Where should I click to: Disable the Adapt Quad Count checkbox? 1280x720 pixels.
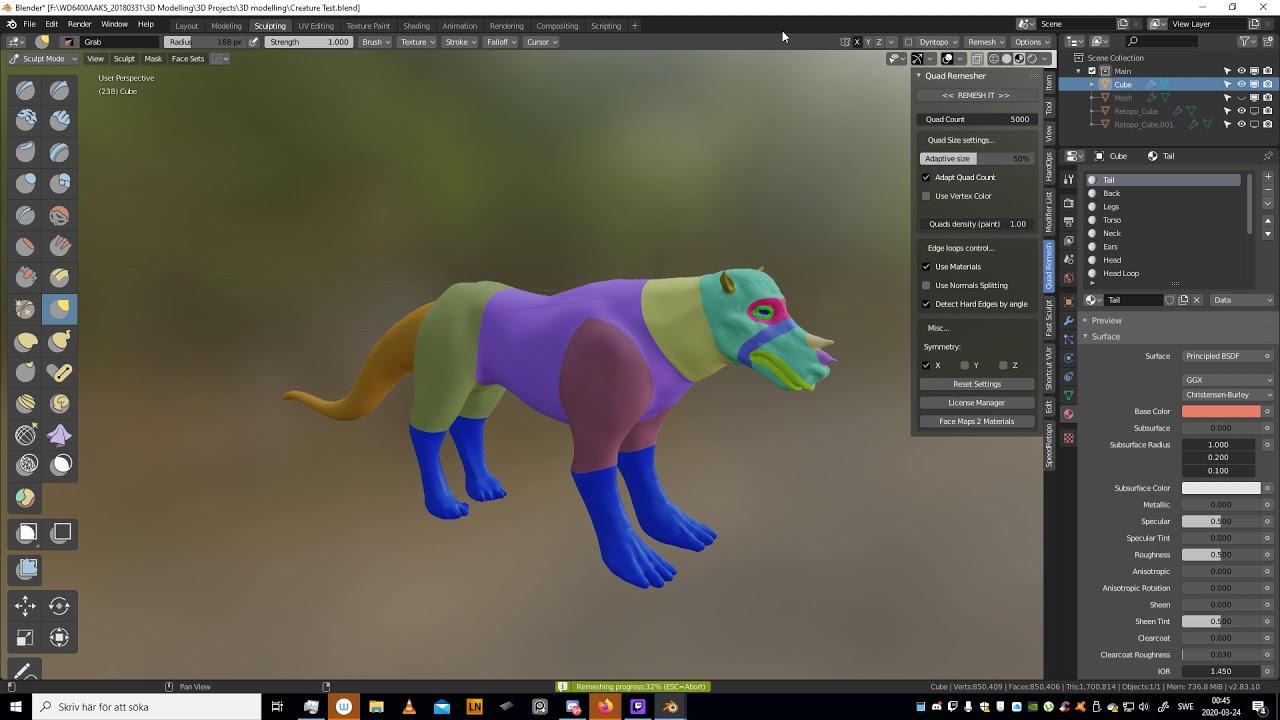point(926,177)
